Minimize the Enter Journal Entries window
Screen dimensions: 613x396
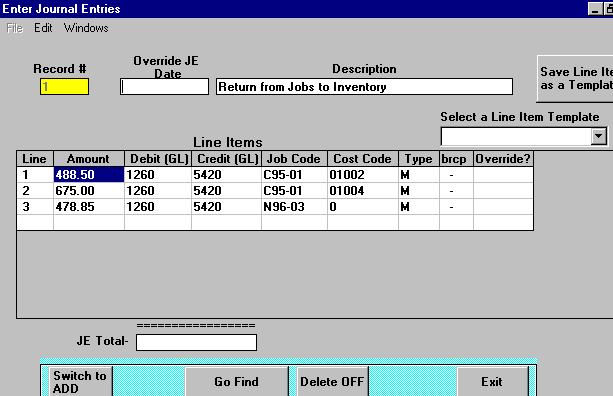click(x=595, y=9)
